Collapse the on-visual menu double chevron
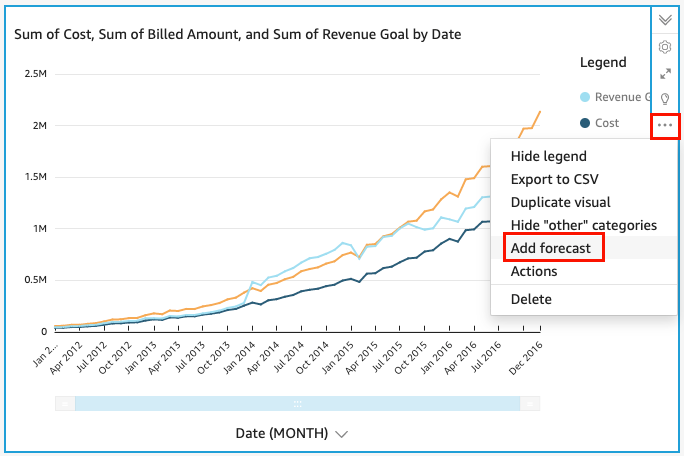The width and height of the screenshot is (684, 456). point(665,20)
